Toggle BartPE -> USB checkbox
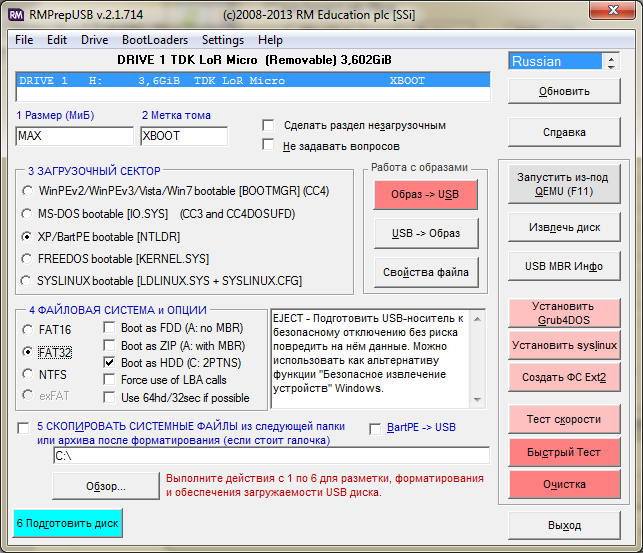This screenshot has width=643, height=553. [375, 429]
